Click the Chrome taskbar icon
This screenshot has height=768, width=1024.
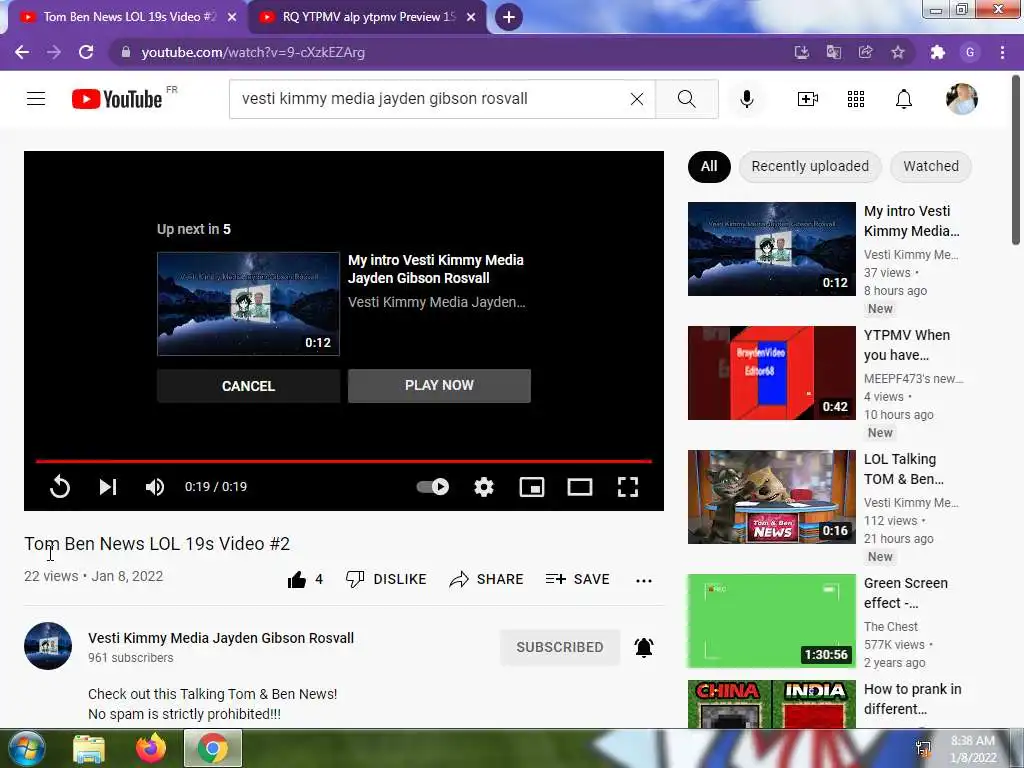tap(213, 749)
